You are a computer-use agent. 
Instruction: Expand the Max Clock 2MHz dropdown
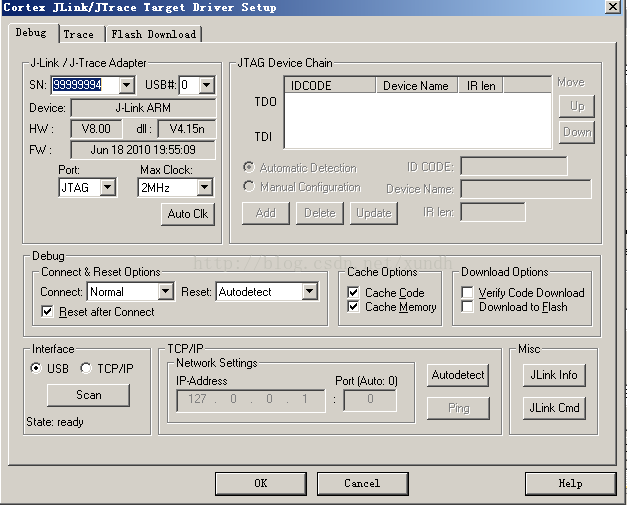204,187
